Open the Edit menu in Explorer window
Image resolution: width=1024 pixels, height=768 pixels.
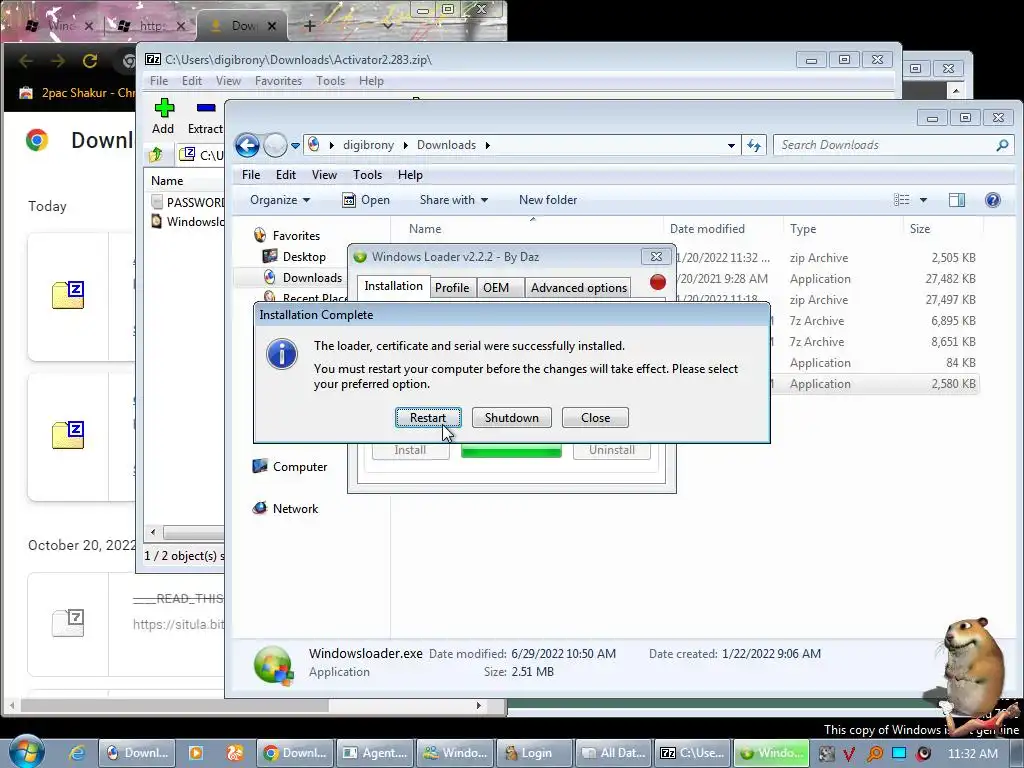285,174
